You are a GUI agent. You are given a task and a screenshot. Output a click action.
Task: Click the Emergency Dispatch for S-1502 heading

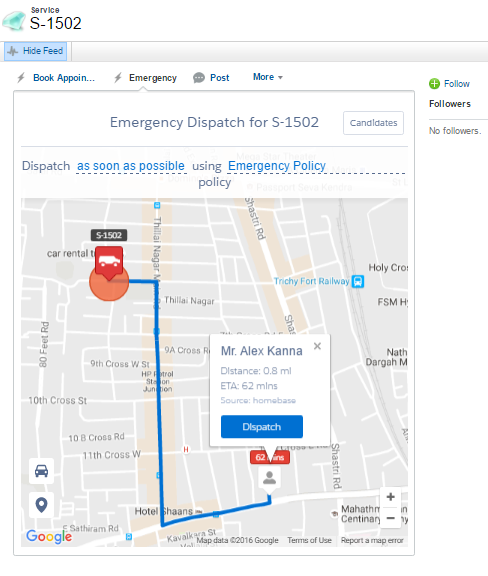pyautogui.click(x=214, y=122)
